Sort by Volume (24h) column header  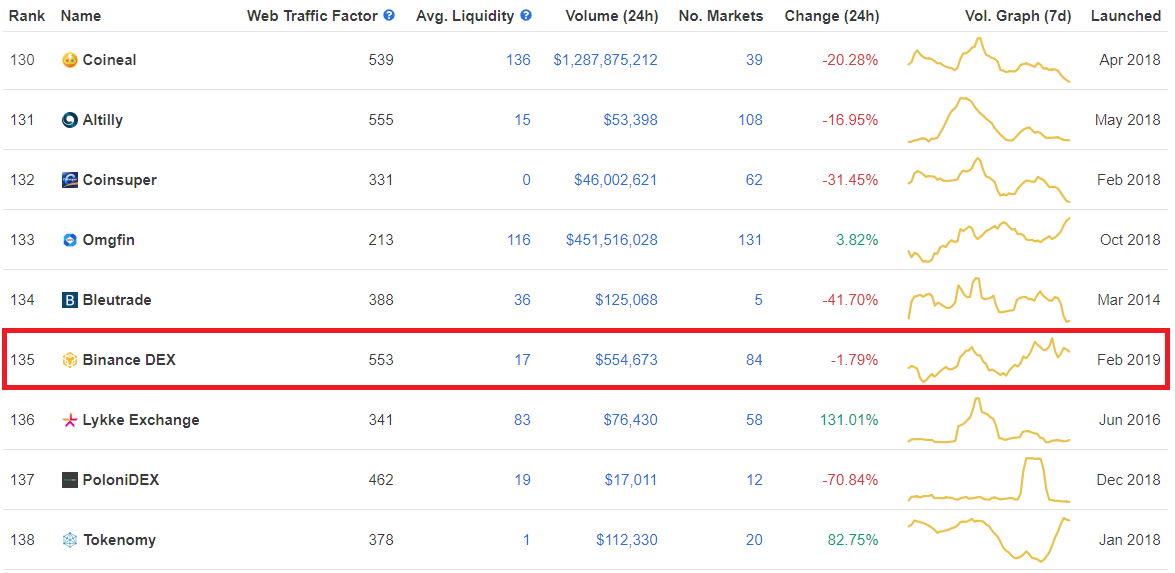(611, 16)
